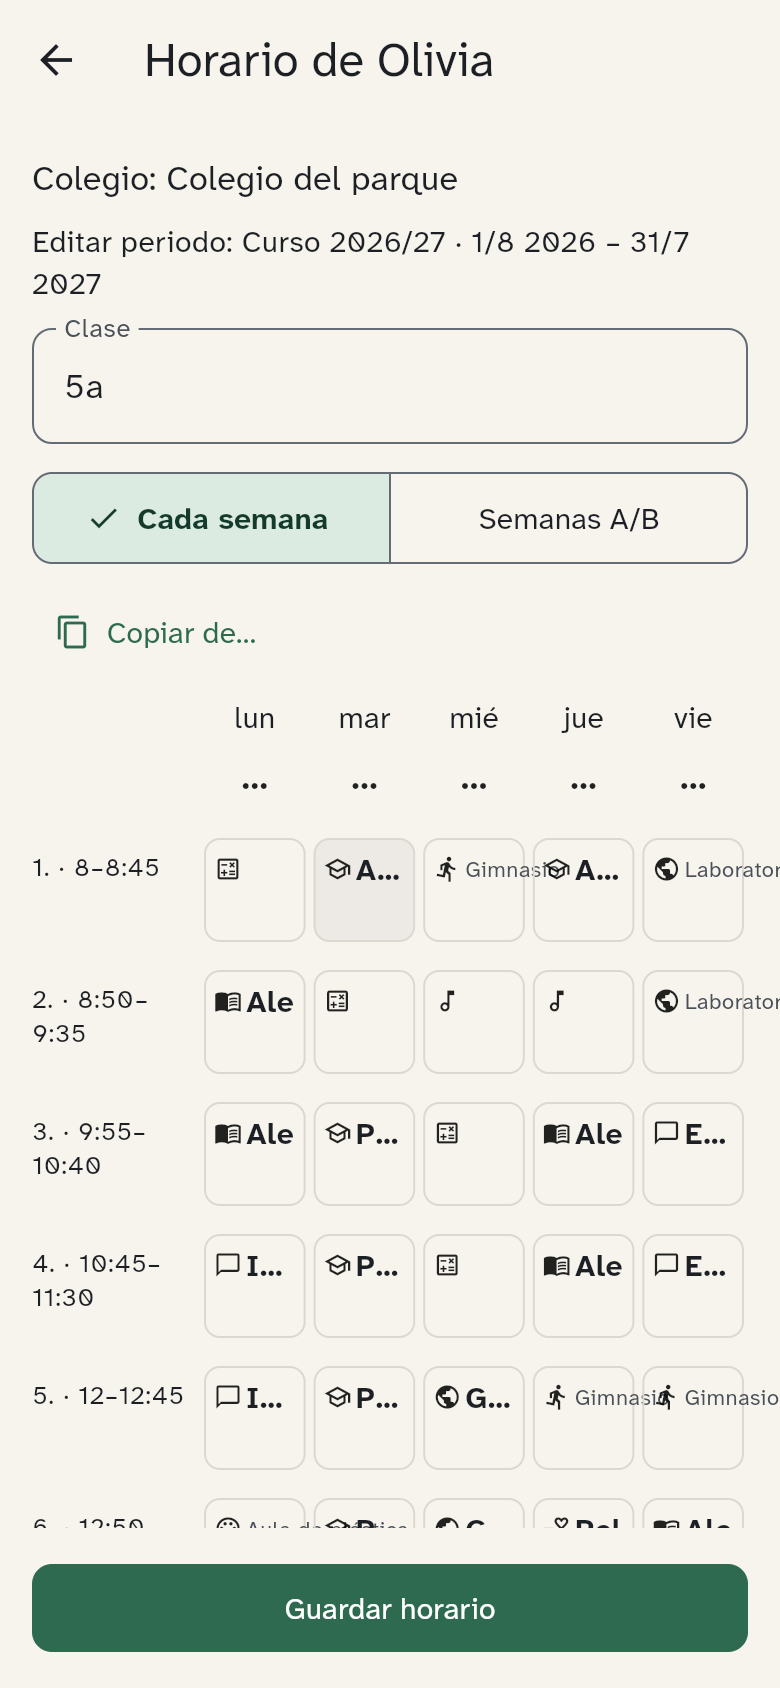Open Monday period 1 math lesson cell
780x1688 pixels.
pos(255,890)
